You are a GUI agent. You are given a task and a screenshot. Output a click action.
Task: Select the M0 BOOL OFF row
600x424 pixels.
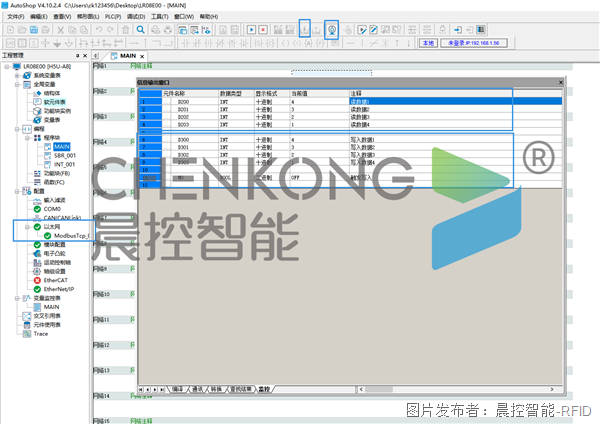click(x=300, y=177)
